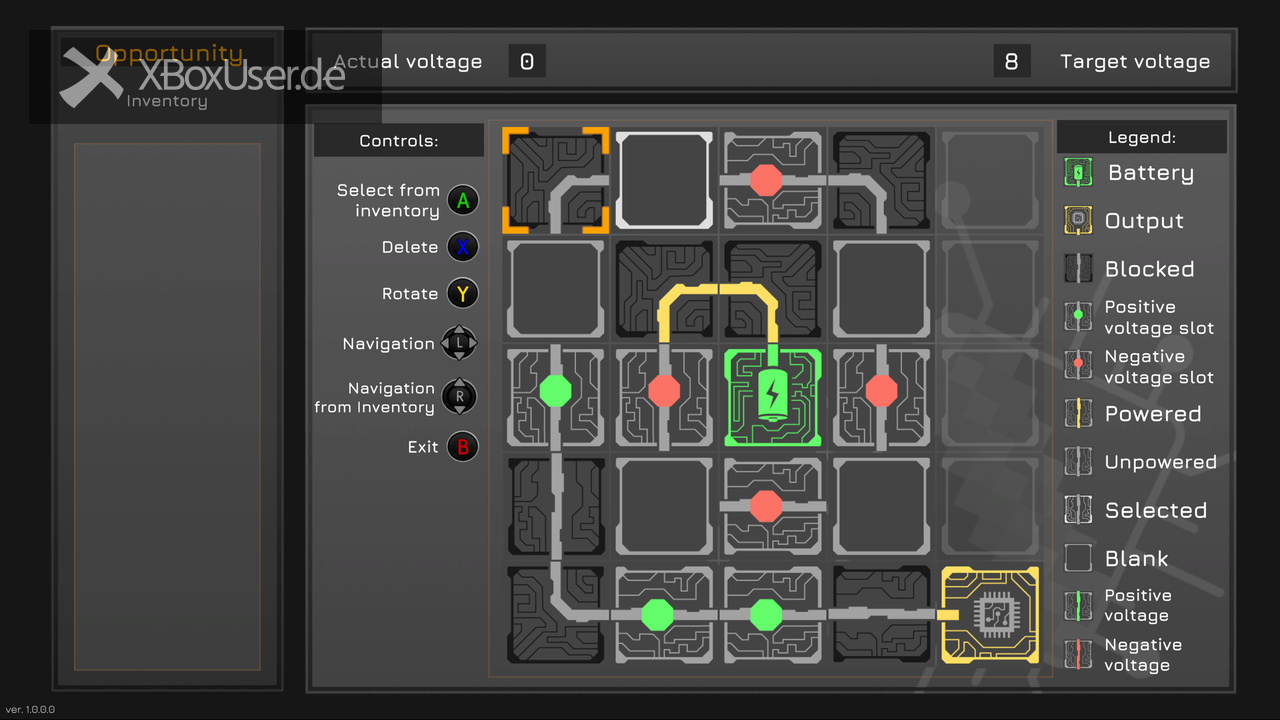1280x720 pixels.
Task: Click the Selected legend icon
Action: click(1078, 510)
